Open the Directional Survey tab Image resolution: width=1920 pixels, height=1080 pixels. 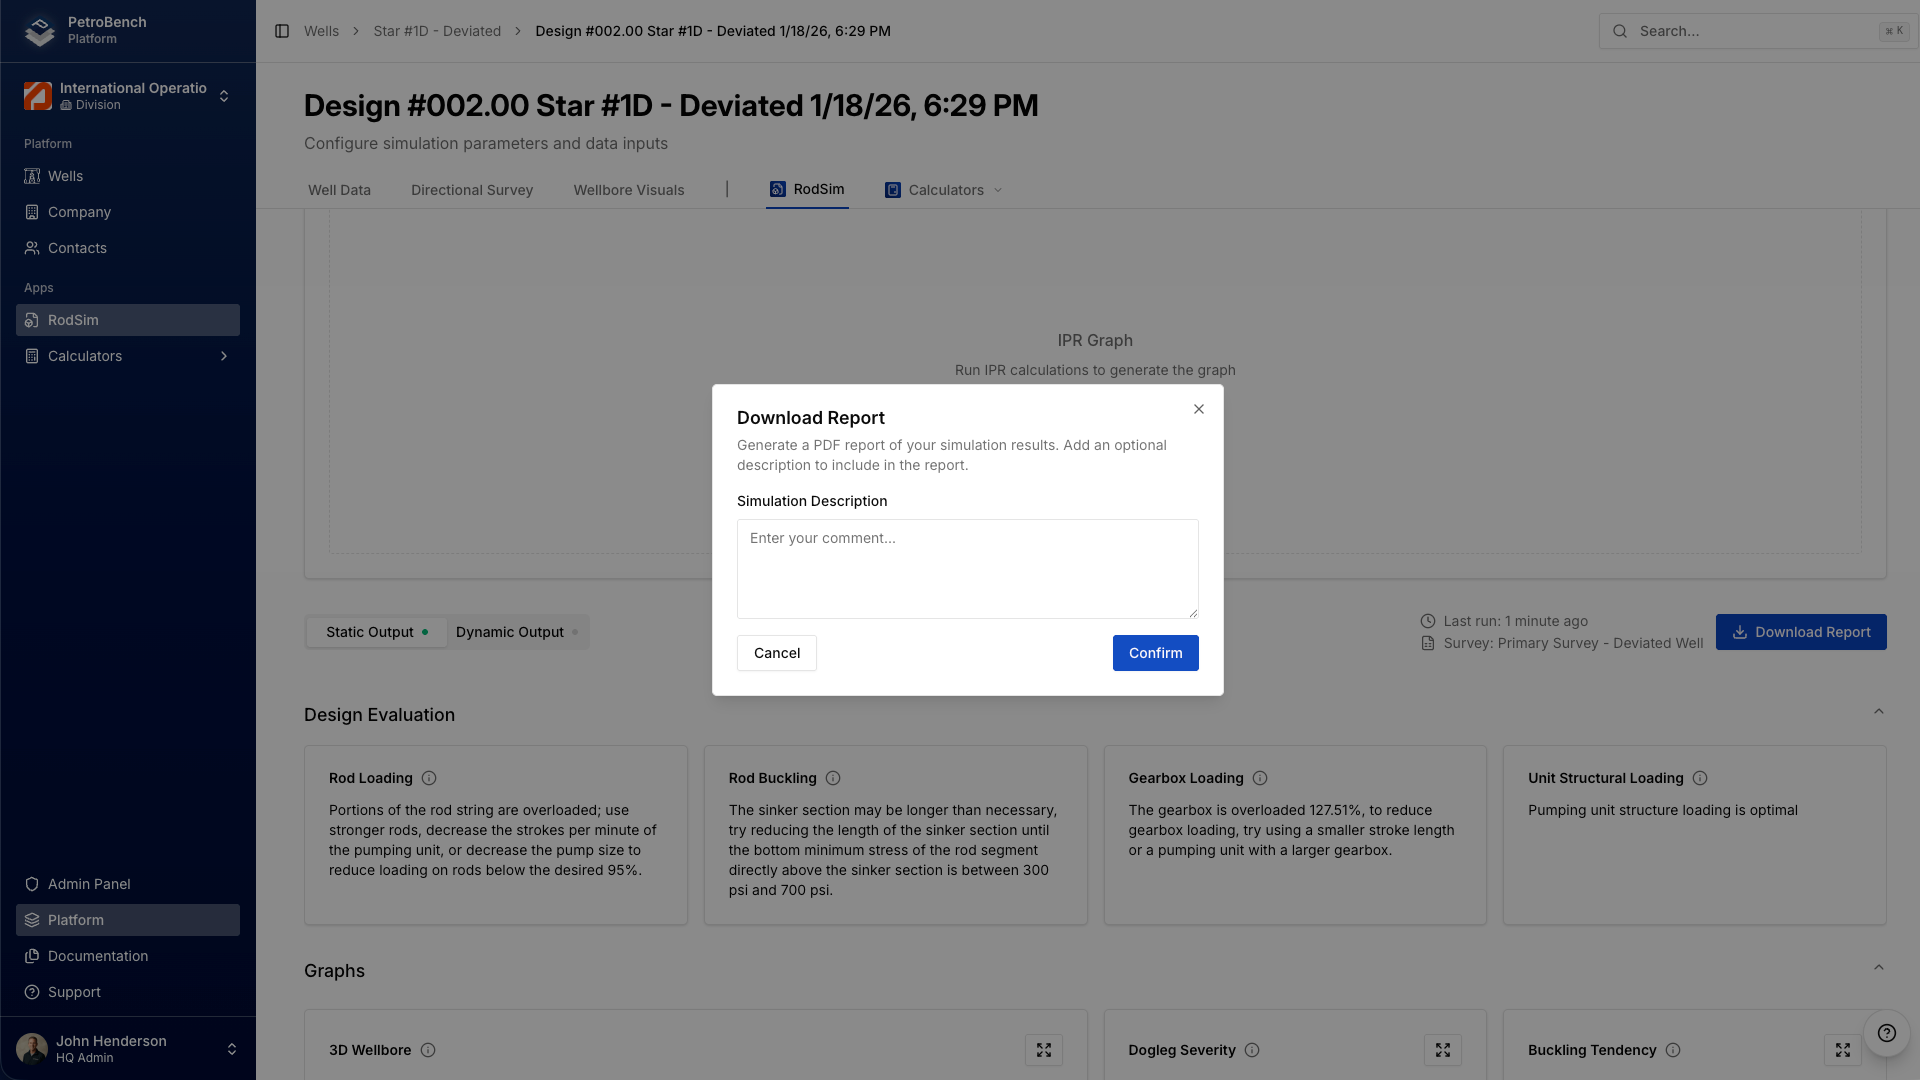tap(472, 190)
